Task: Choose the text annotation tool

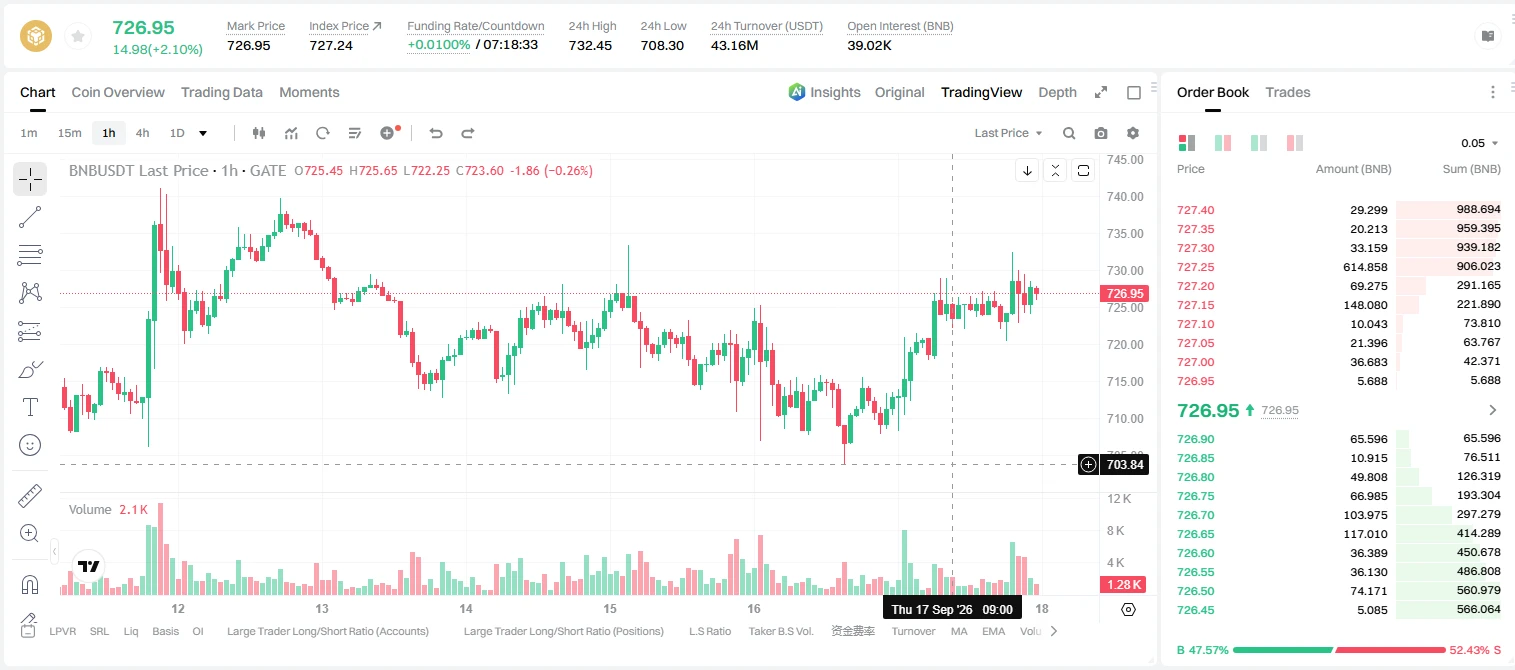Action: click(30, 407)
